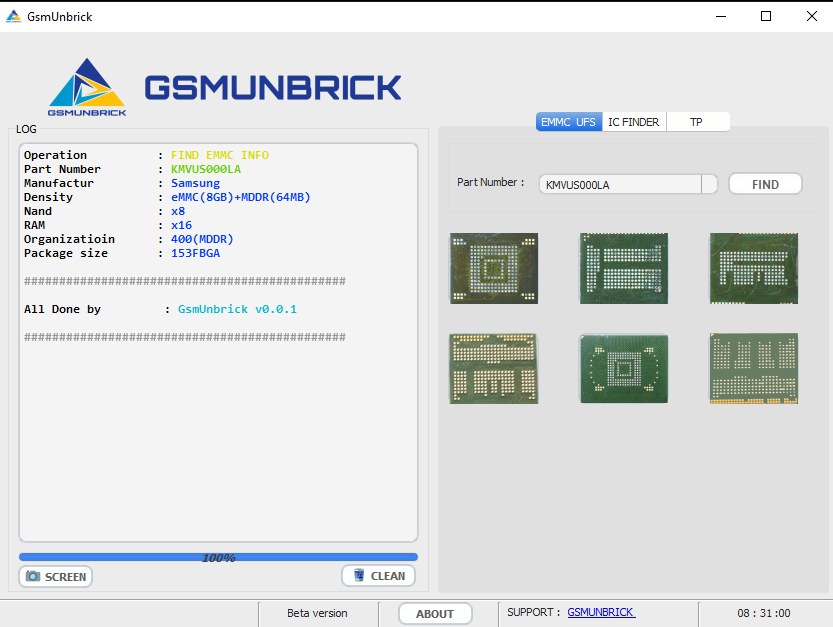Click the 'GsmUnbrick v0.0.1' text

point(237,309)
